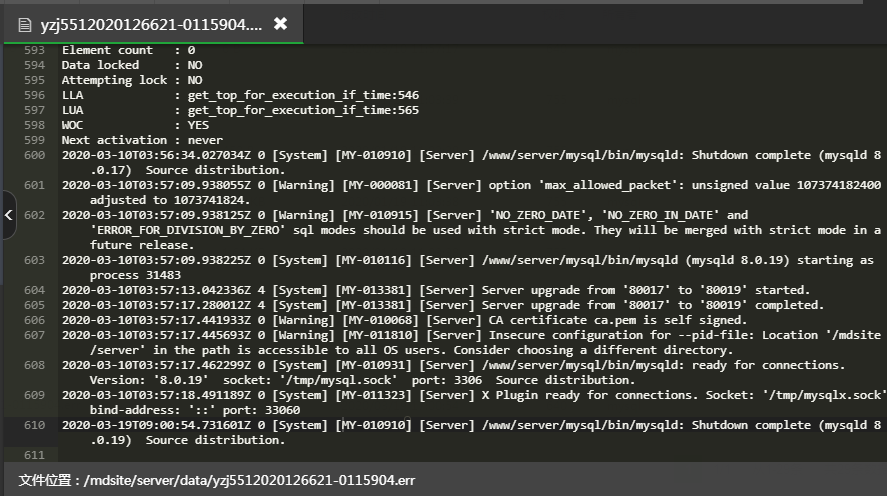This screenshot has width=887, height=496.
Task: Click the 'Element count' log line
Action: (x=128, y=50)
